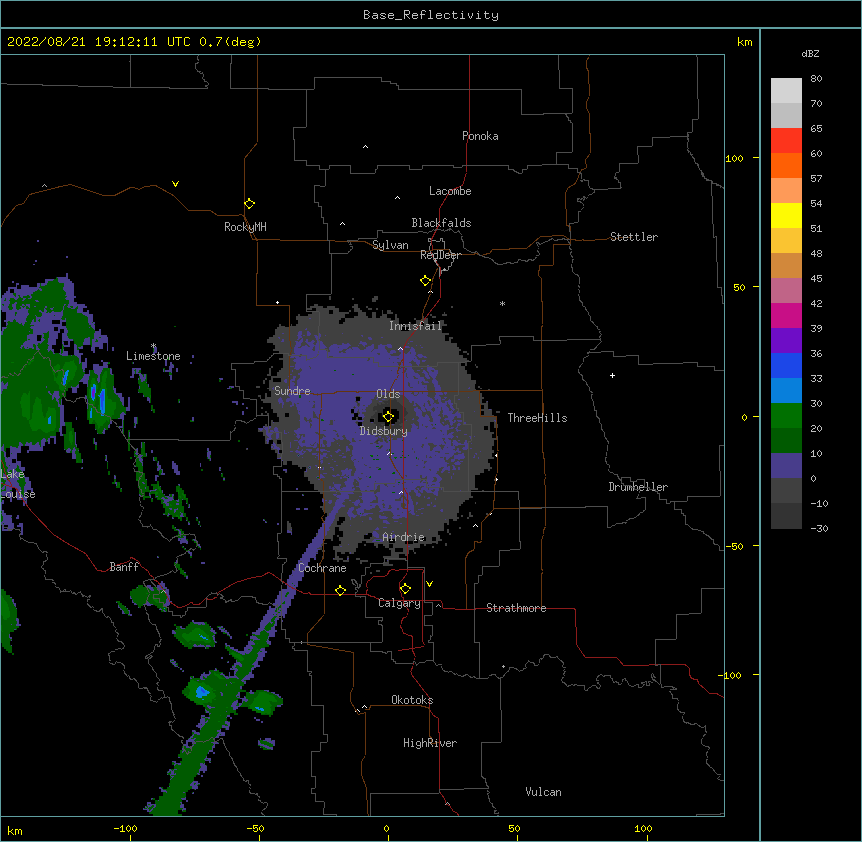Click the Vulcan city label
The height and width of the screenshot is (842, 862).
coord(543,792)
